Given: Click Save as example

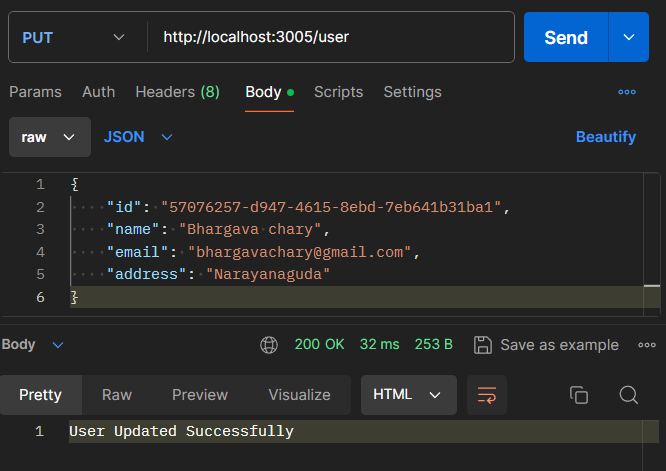Looking at the screenshot, I should click(546, 345).
